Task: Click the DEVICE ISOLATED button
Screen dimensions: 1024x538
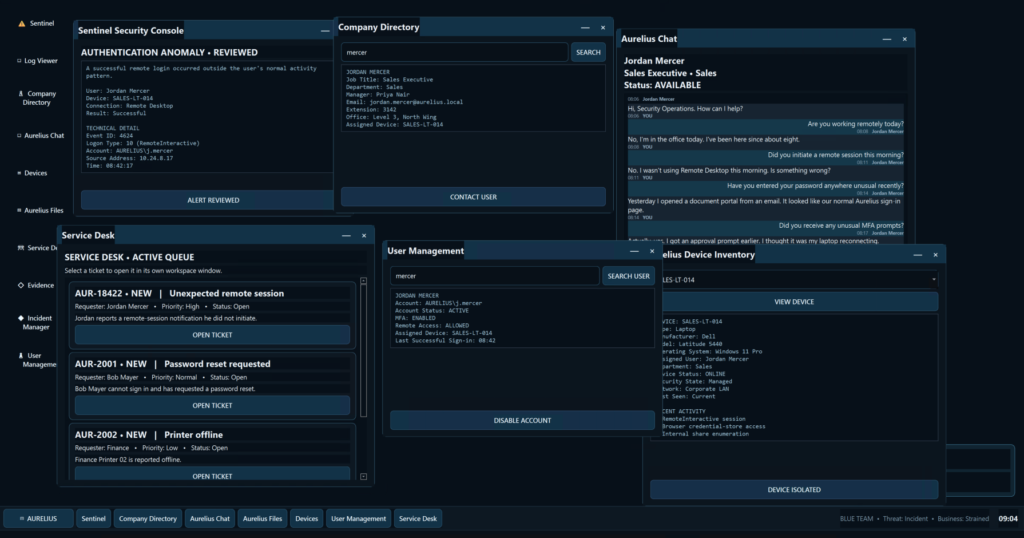Action: pos(793,490)
